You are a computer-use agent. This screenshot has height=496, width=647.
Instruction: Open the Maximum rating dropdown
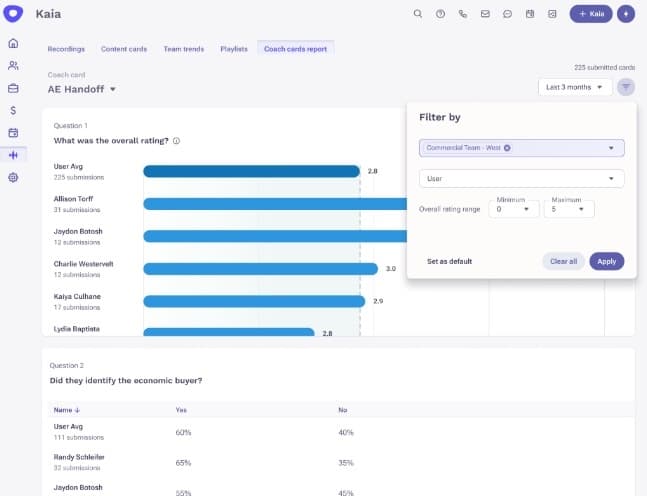[x=571, y=210]
